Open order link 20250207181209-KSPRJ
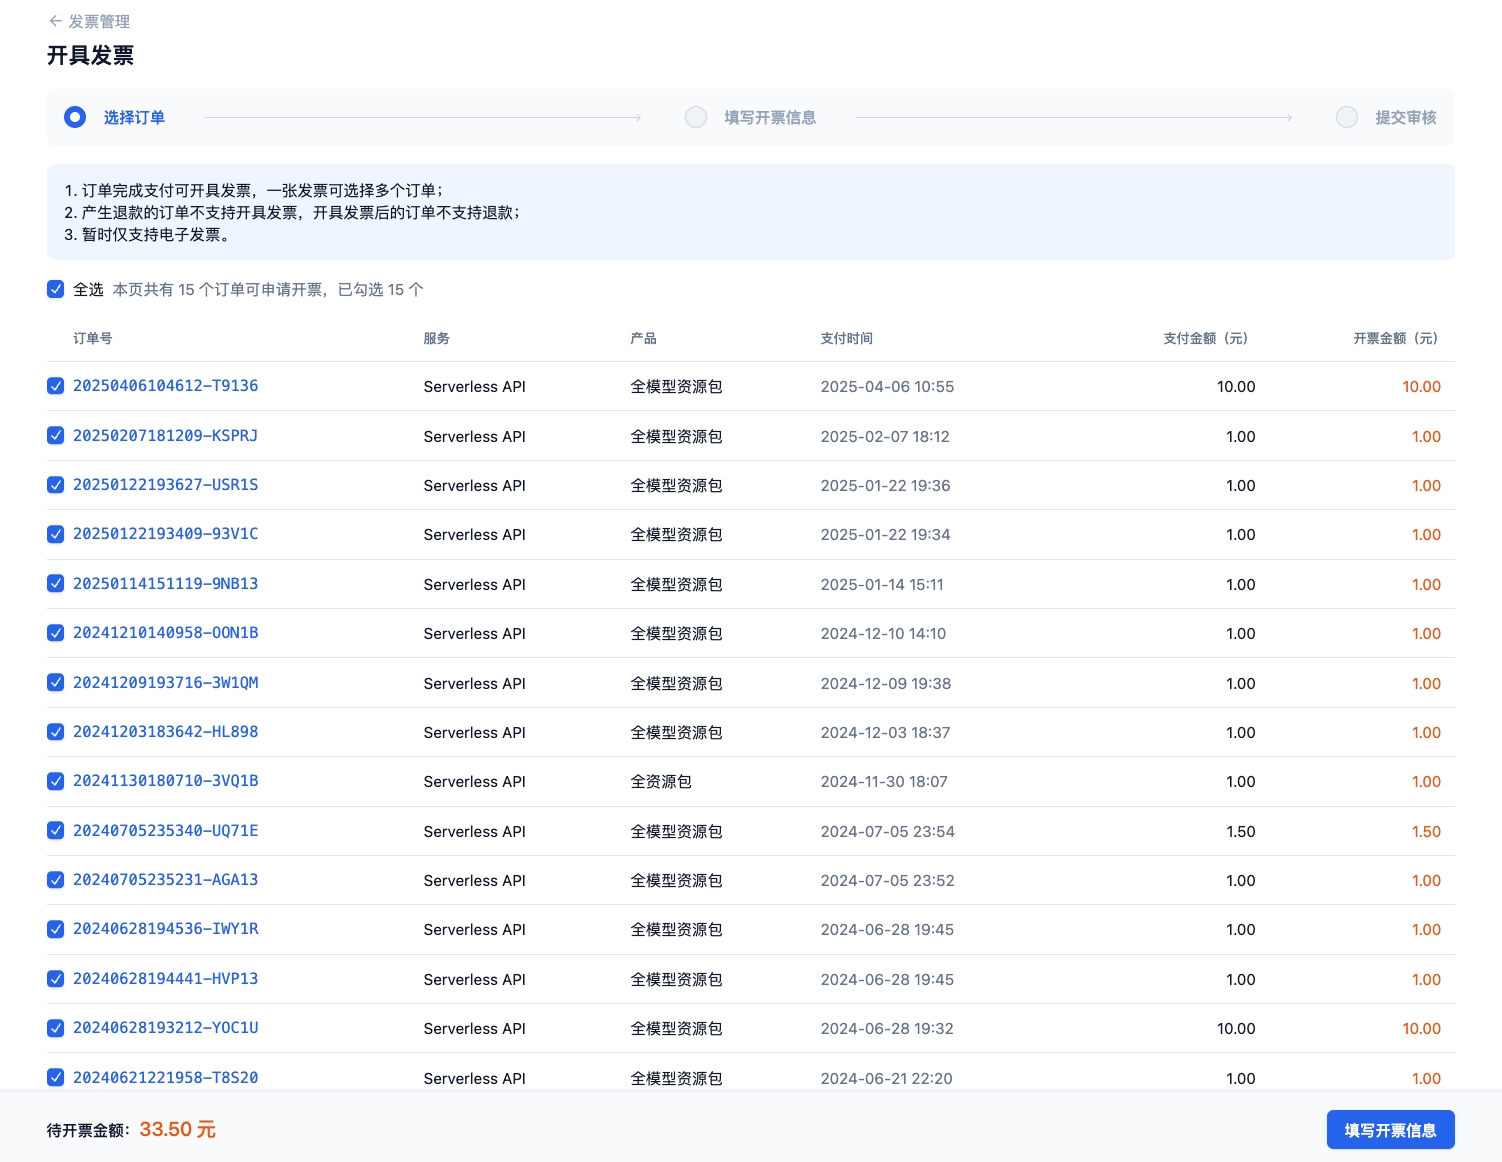Image resolution: width=1502 pixels, height=1162 pixels. tap(165, 435)
